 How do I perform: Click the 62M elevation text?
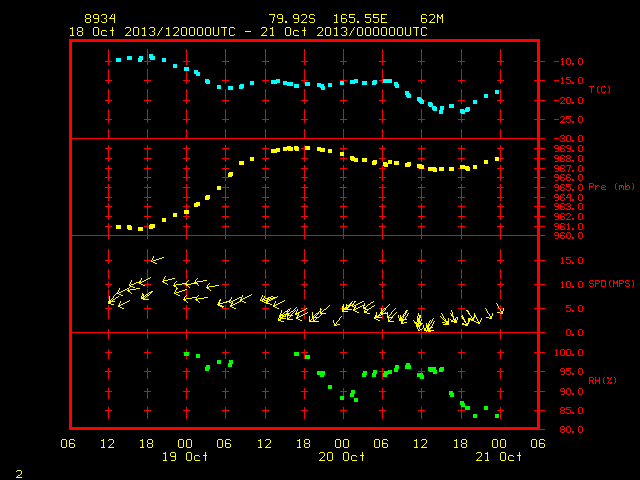pyautogui.click(x=432, y=19)
